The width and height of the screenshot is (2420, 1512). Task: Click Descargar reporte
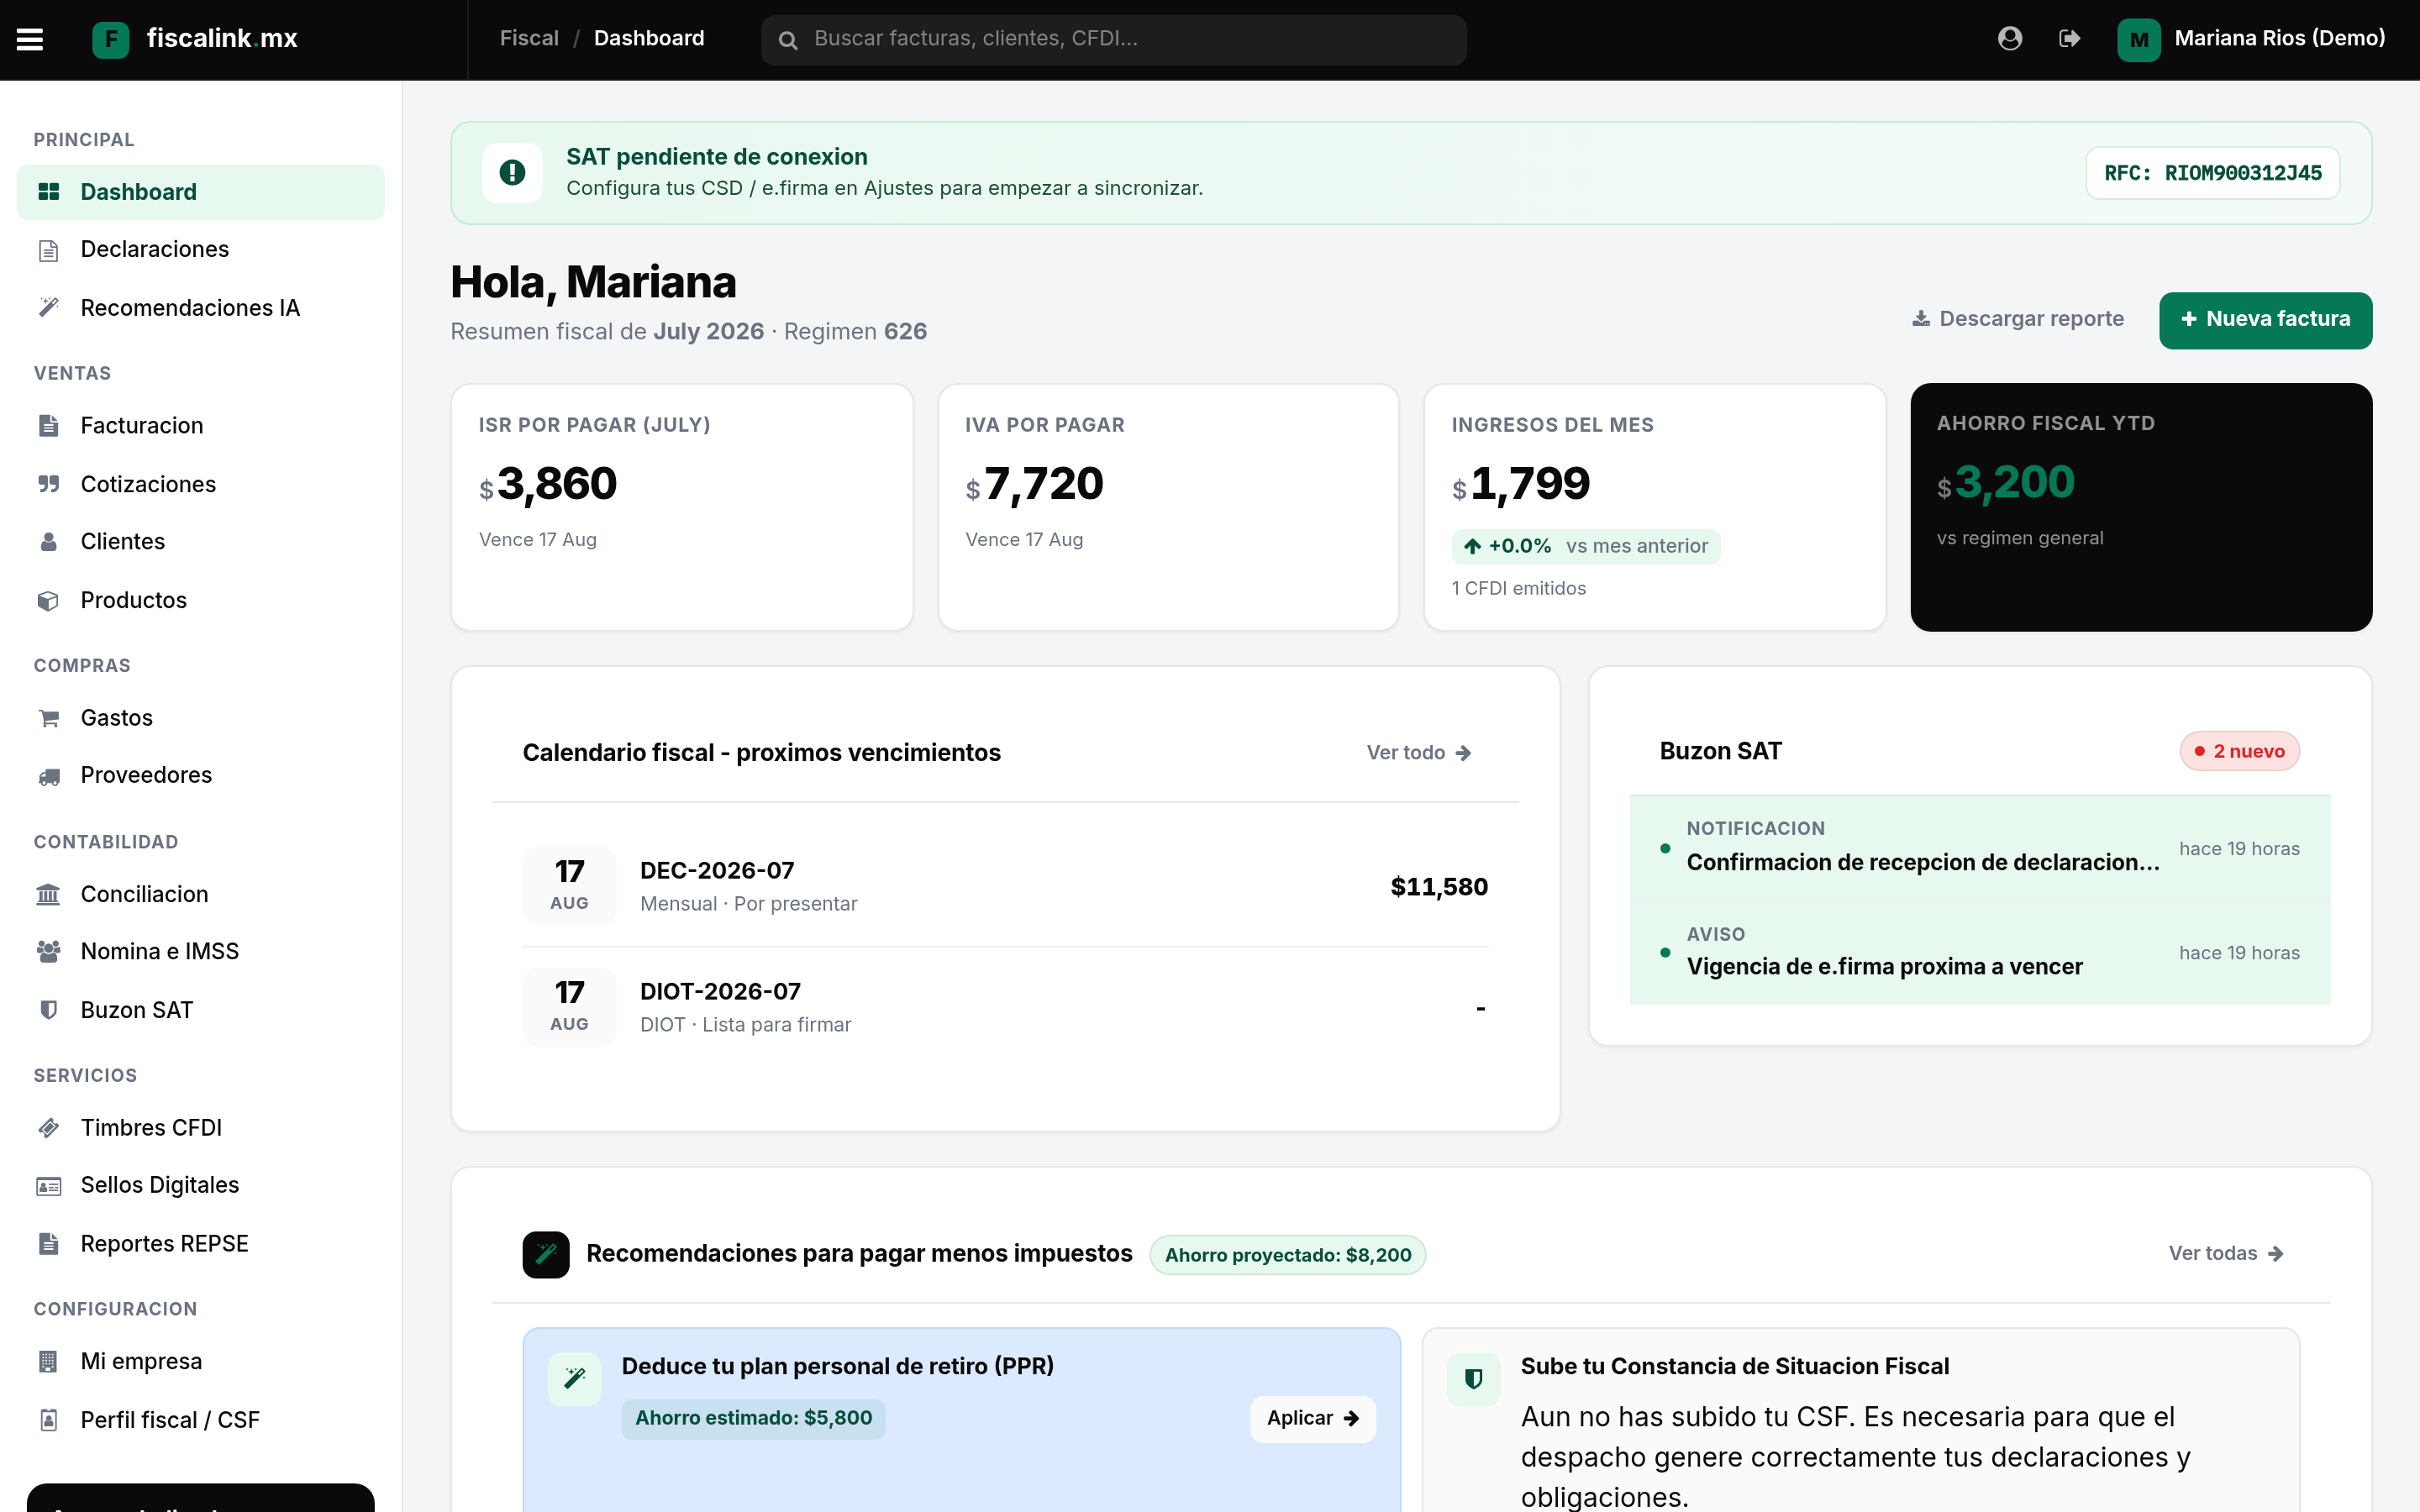[x=2018, y=319]
